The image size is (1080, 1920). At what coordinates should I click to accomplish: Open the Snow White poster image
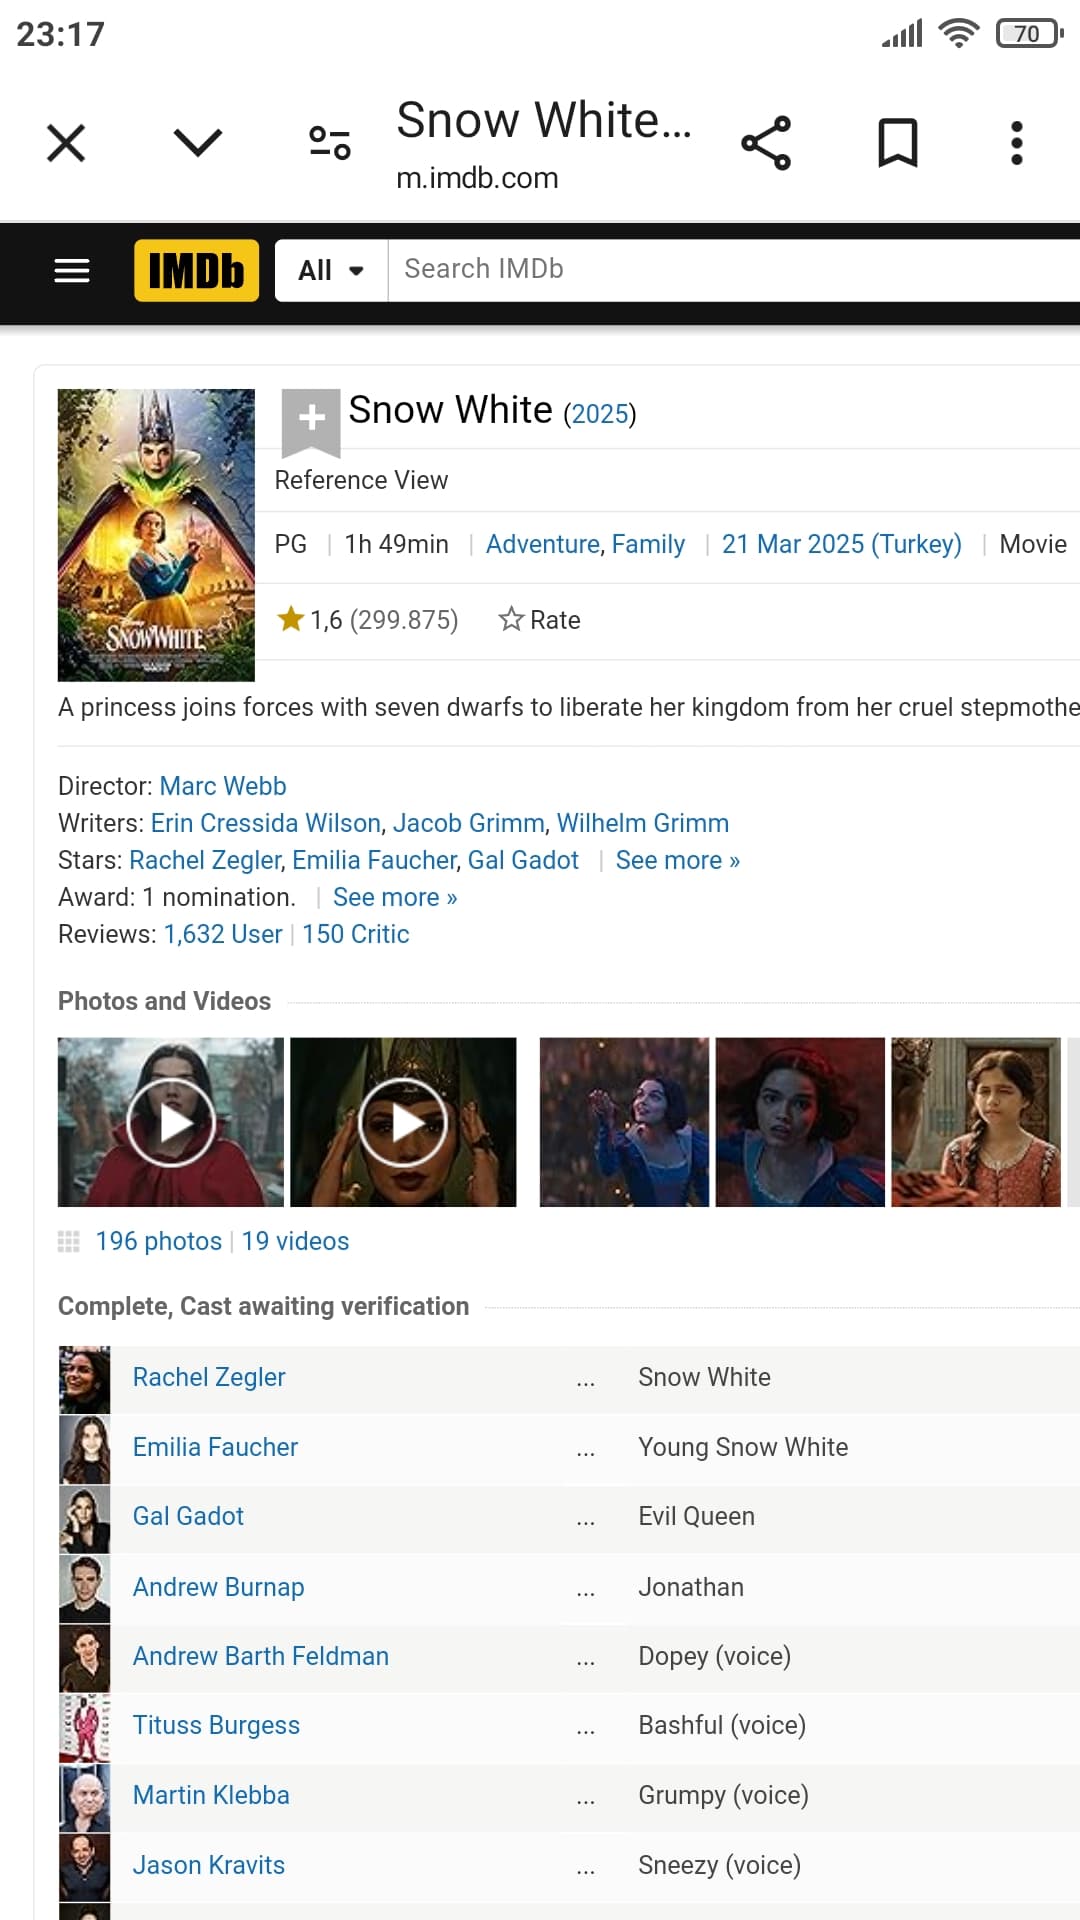click(x=156, y=535)
